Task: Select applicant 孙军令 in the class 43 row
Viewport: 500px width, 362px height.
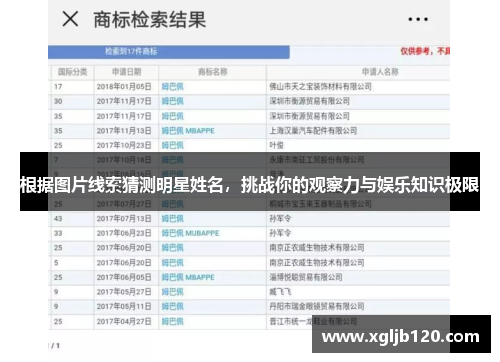Action: pyautogui.click(x=280, y=218)
